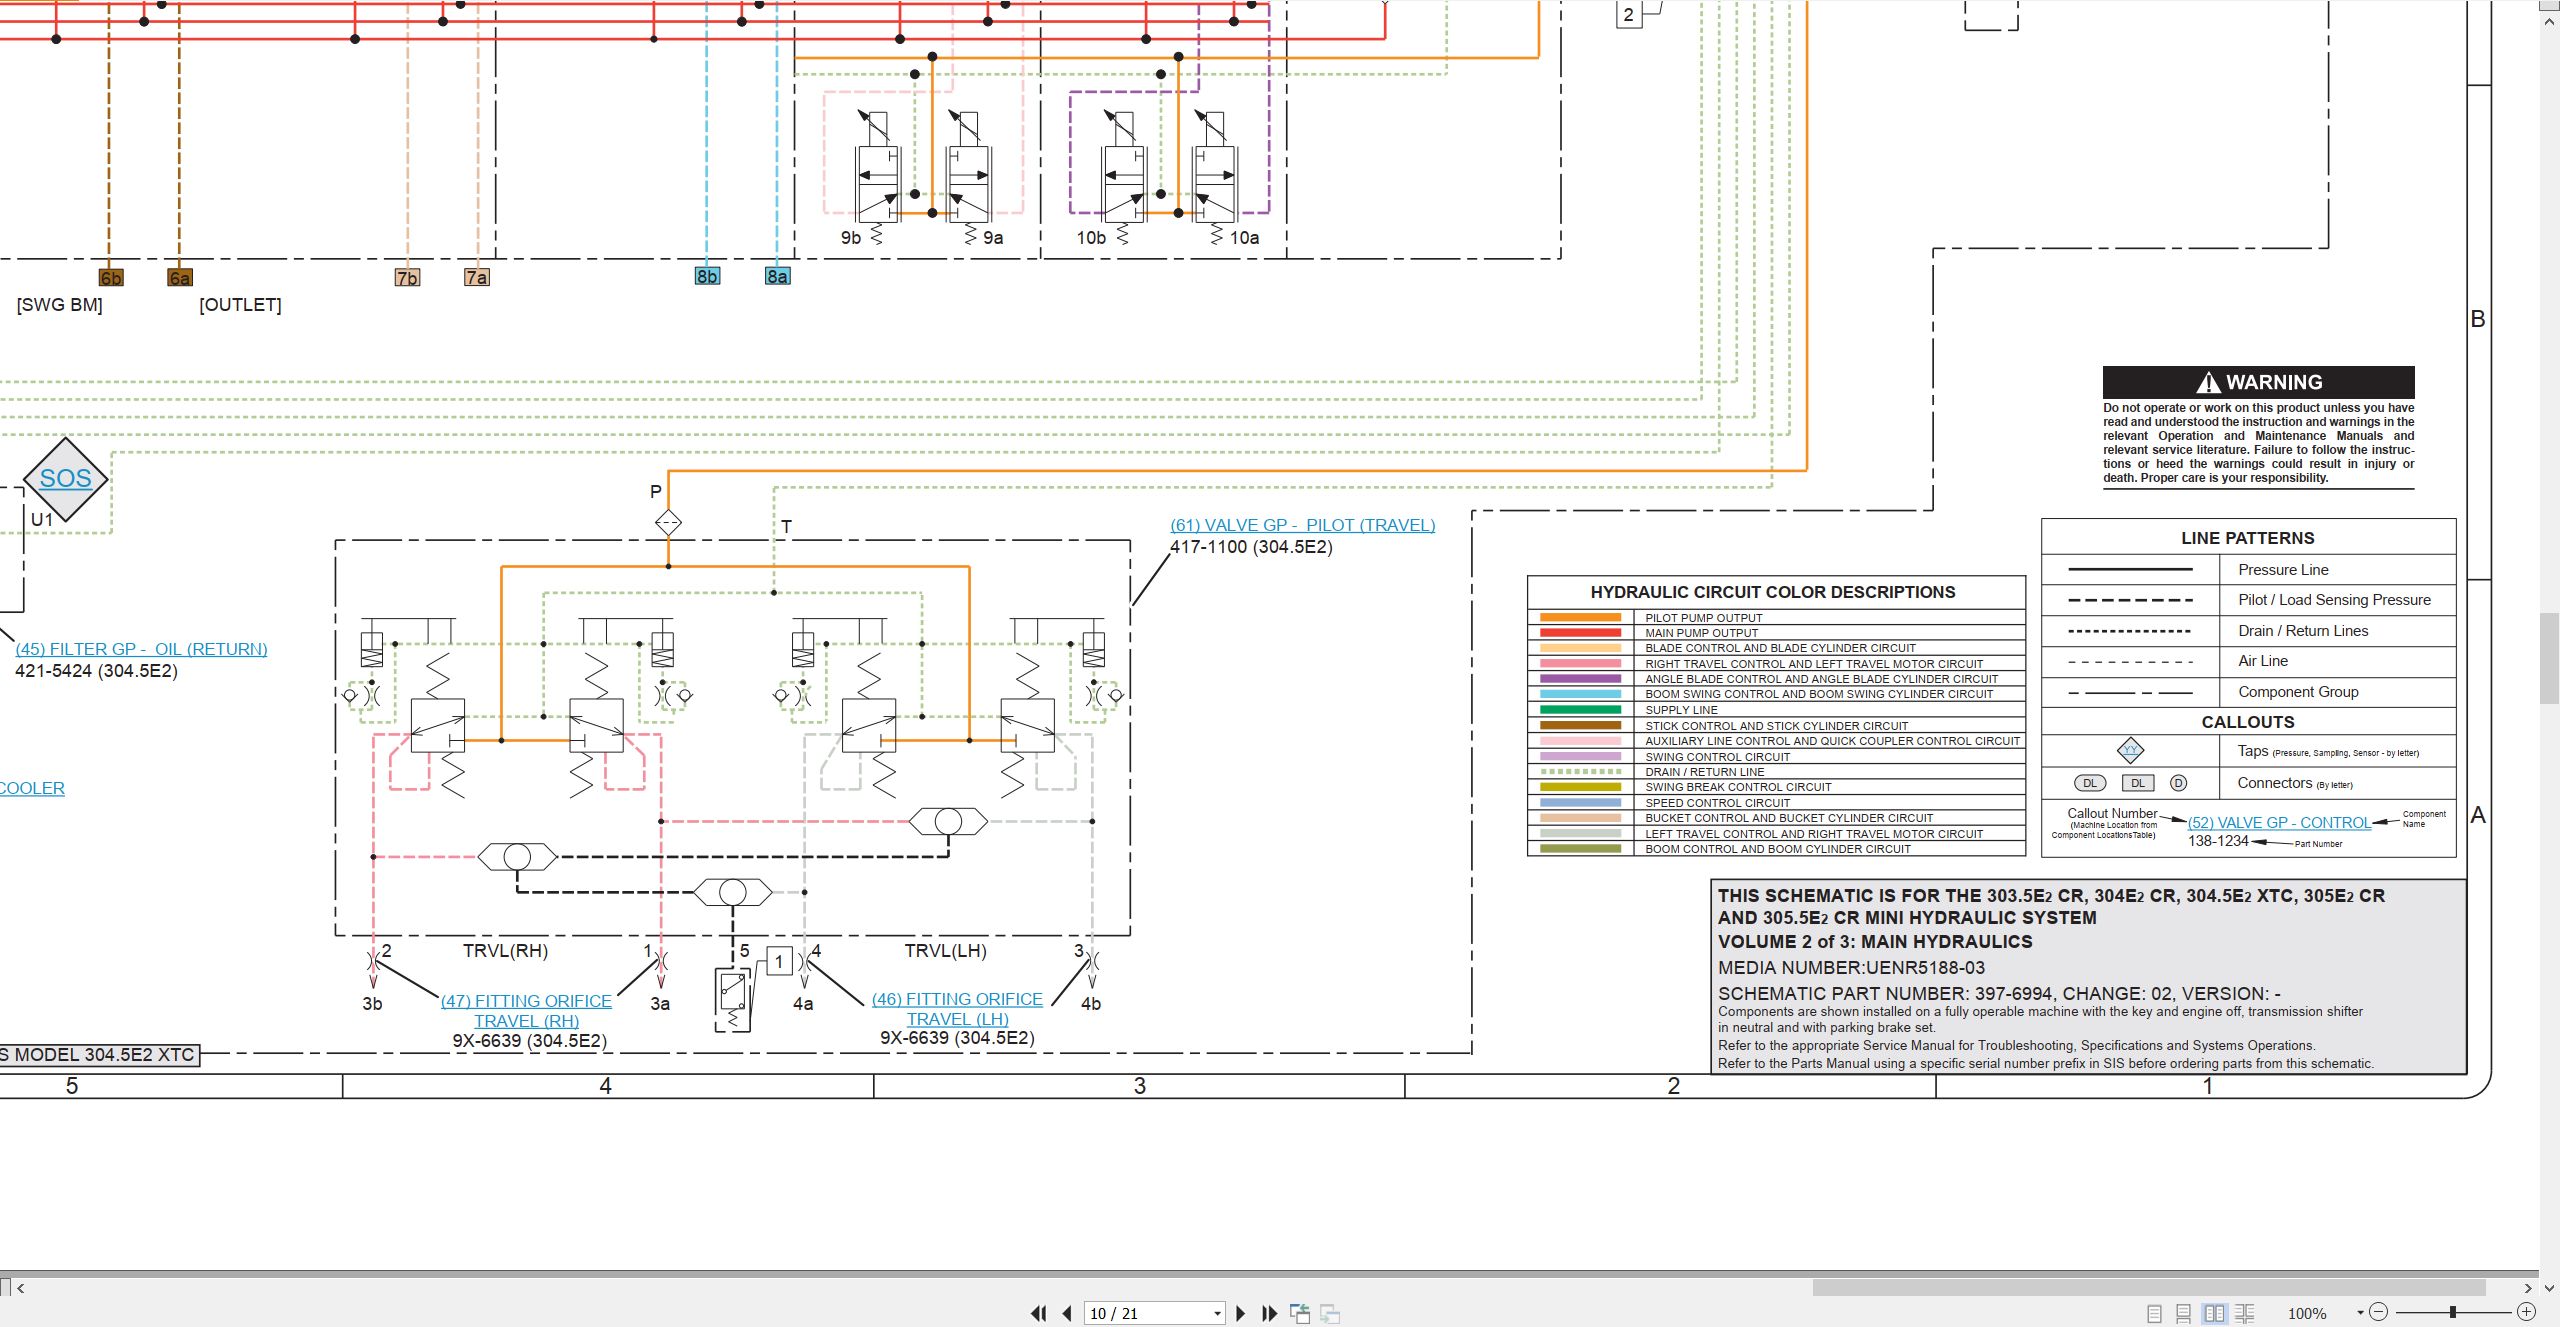This screenshot has height=1327, width=2560.
Task: Open the COOLER component link
Action: 32,788
